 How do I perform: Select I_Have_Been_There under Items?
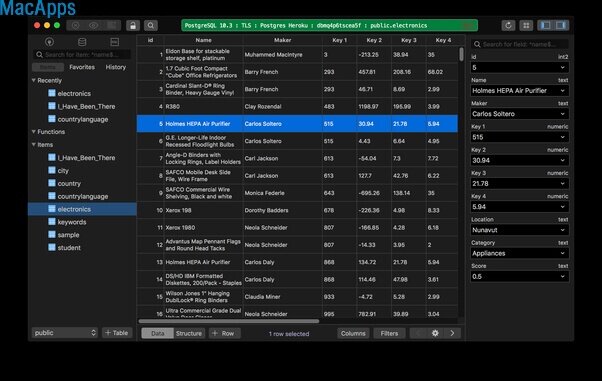coord(86,157)
